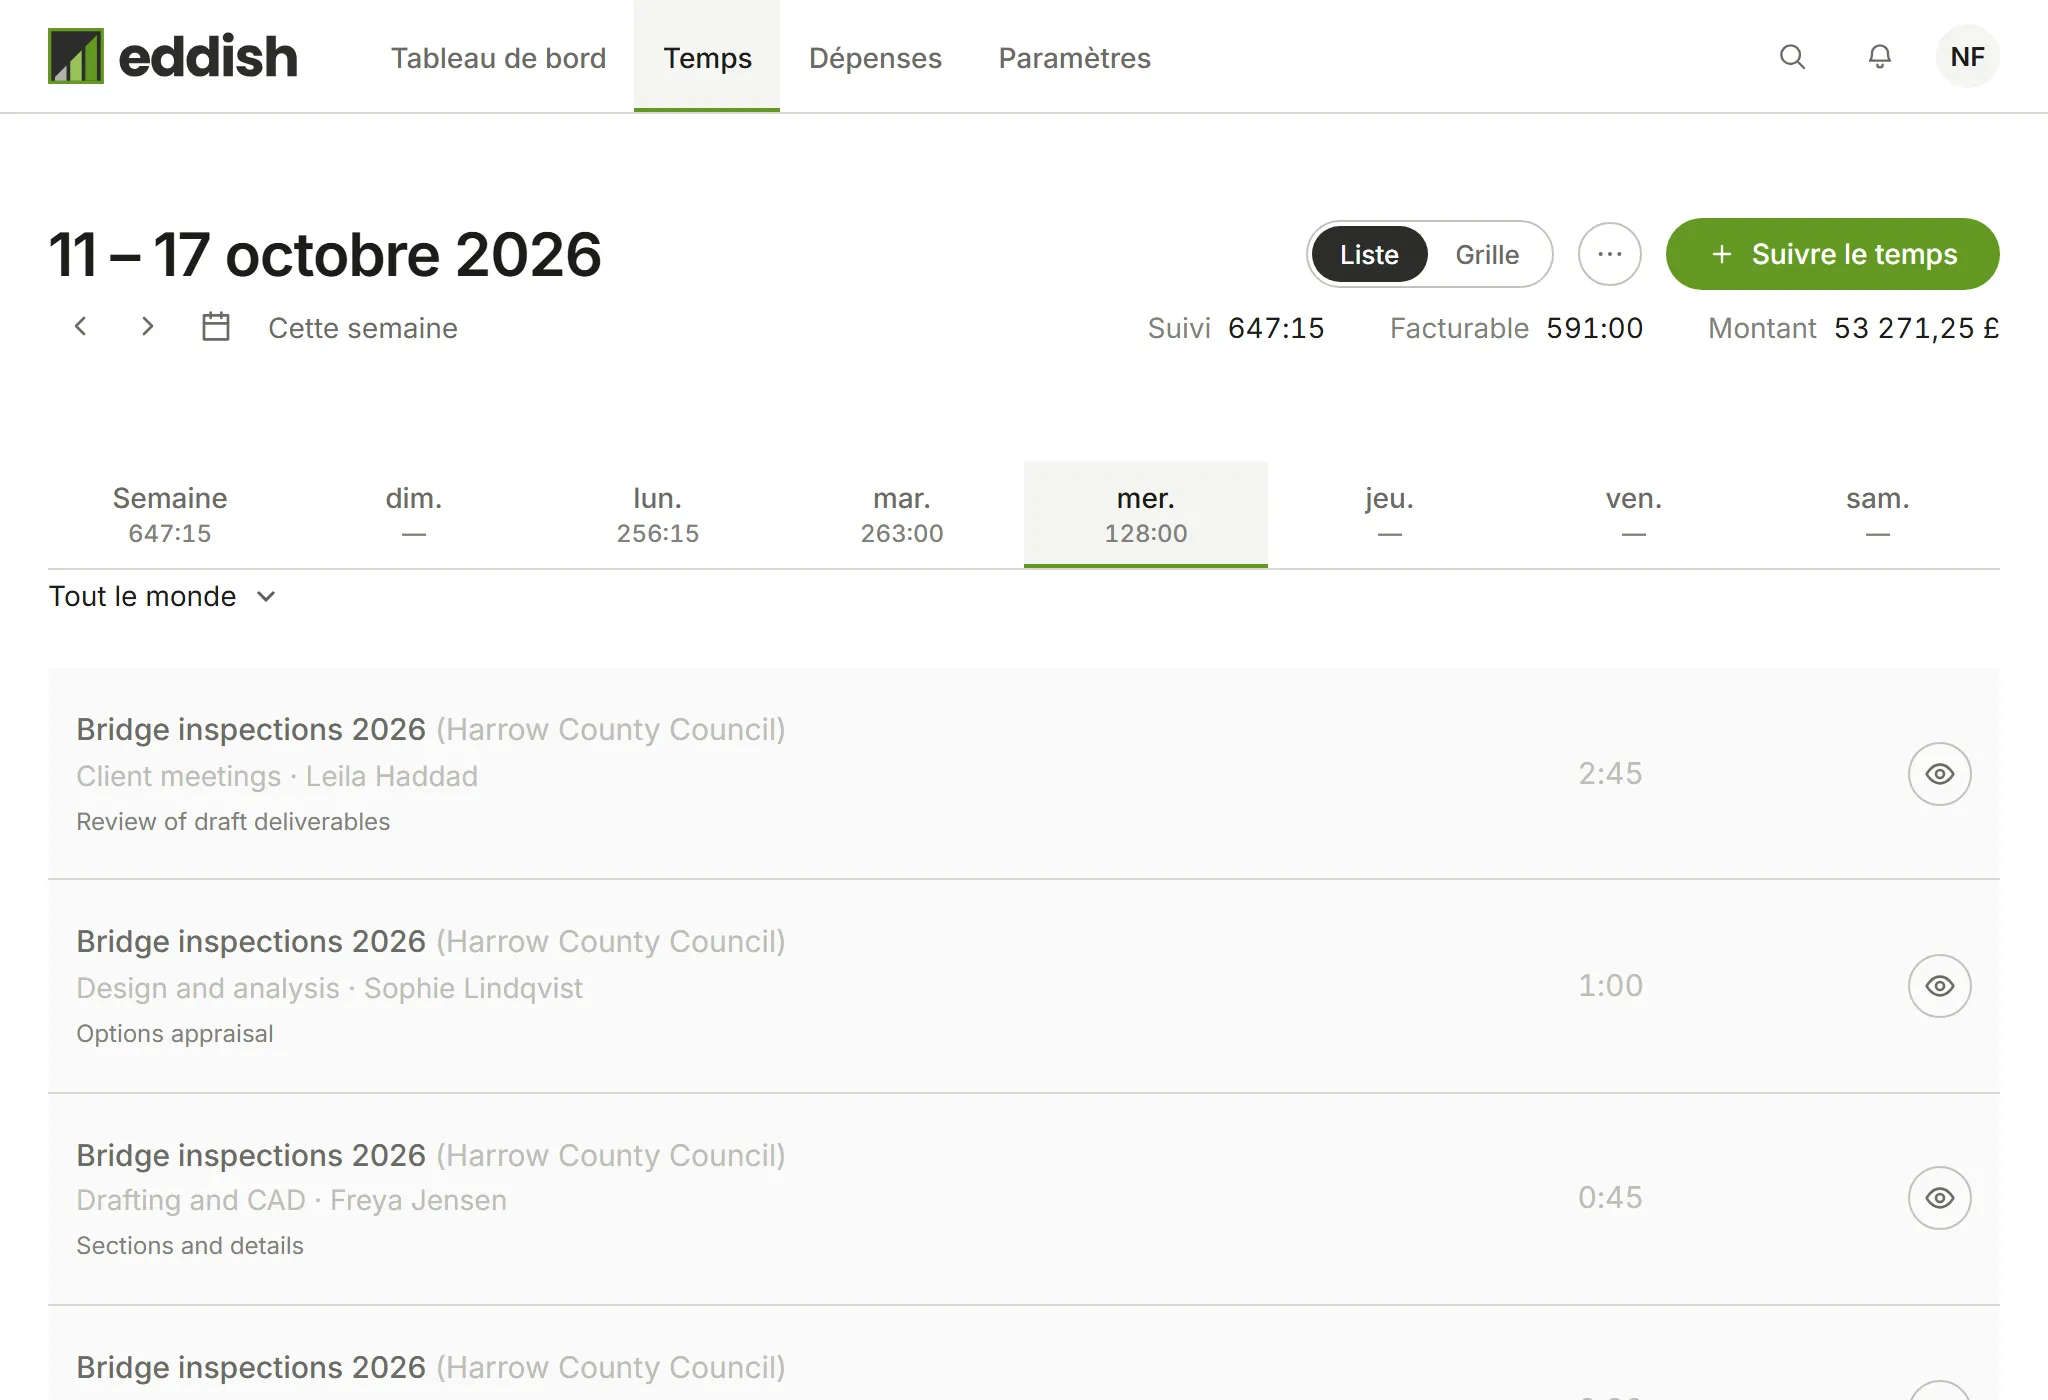Viewport: 2048px width, 1400px height.
Task: Open the Paramètres tab
Action: tap(1074, 57)
